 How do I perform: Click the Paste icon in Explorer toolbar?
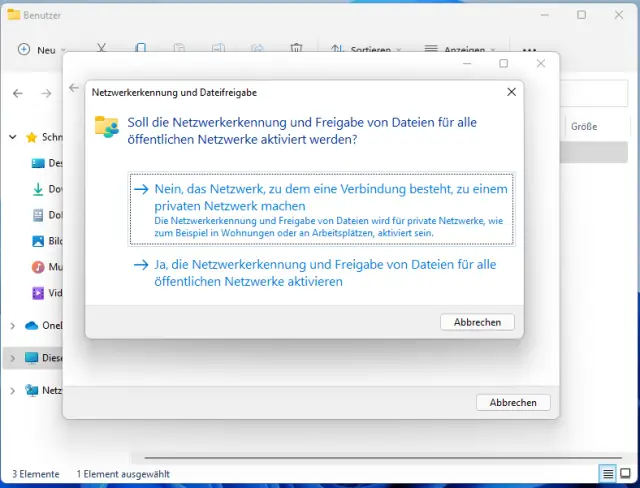click(x=179, y=48)
